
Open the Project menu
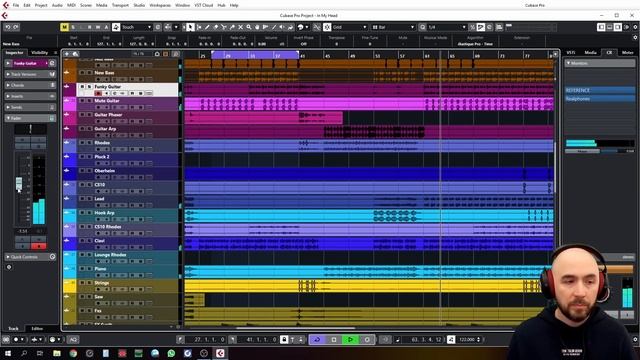click(41, 5)
